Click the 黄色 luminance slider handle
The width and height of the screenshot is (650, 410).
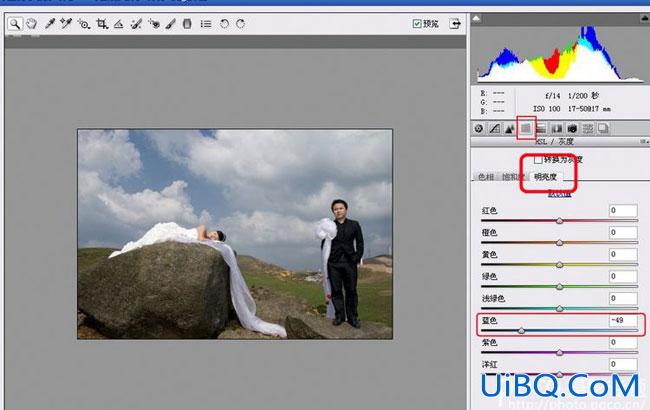pos(560,264)
